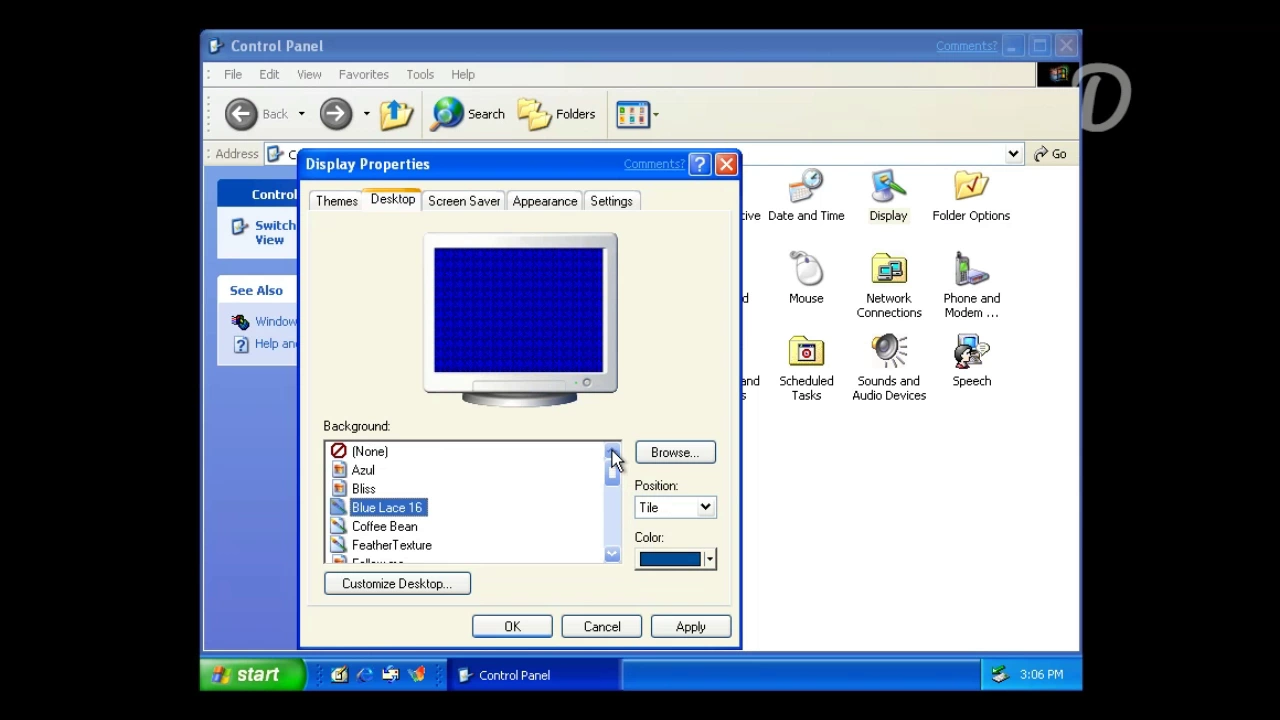Image resolution: width=1280 pixels, height=720 pixels.
Task: Open the Favorites menu
Action: point(363,74)
